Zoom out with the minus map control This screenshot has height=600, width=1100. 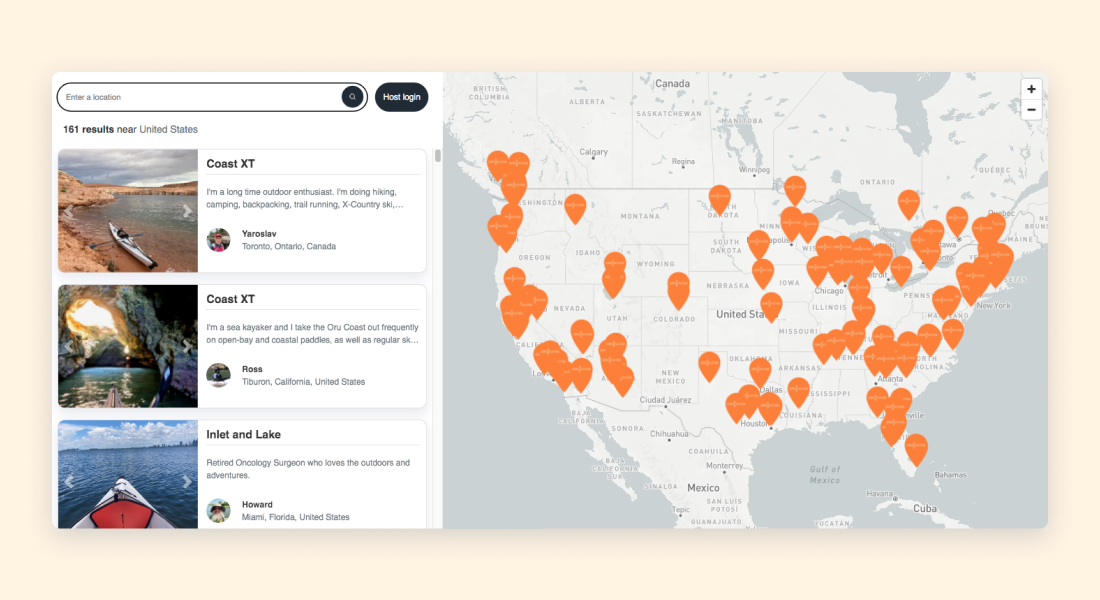coord(1031,109)
